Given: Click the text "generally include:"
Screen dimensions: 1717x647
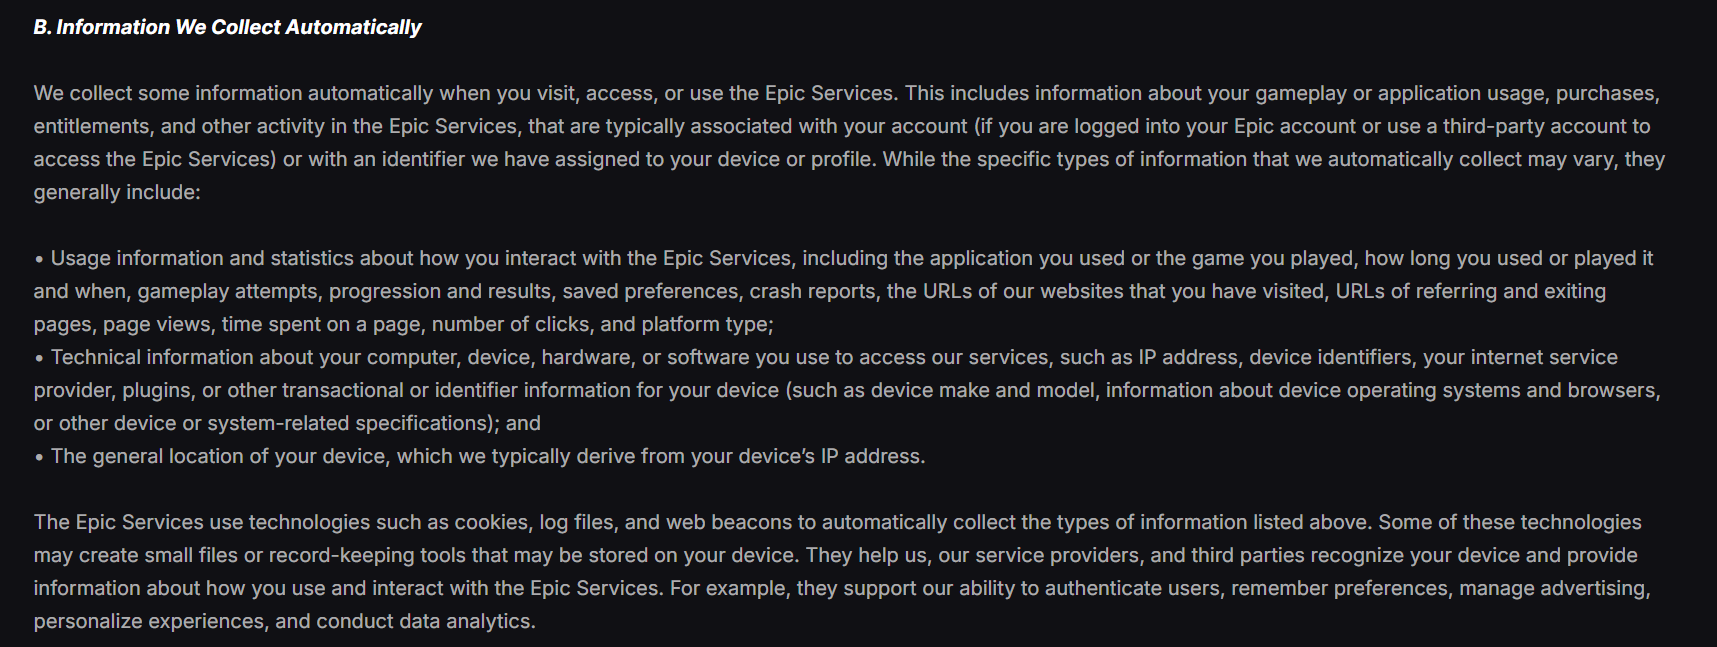Looking at the screenshot, I should [117, 192].
